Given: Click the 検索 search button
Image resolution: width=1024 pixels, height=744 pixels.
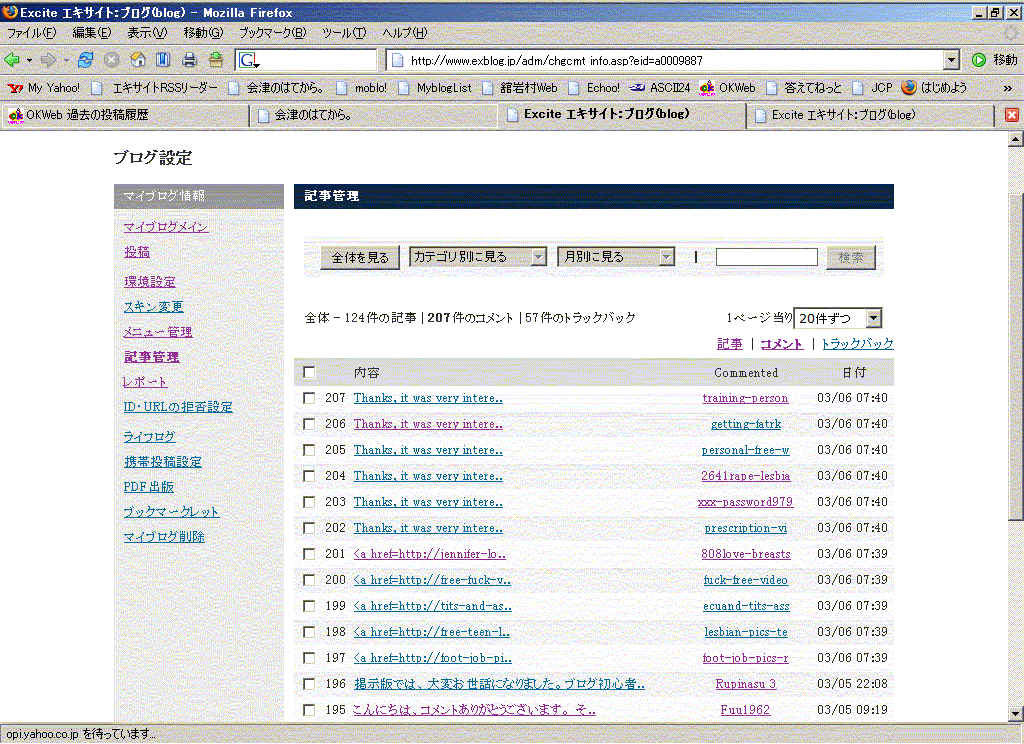Looking at the screenshot, I should coord(851,257).
